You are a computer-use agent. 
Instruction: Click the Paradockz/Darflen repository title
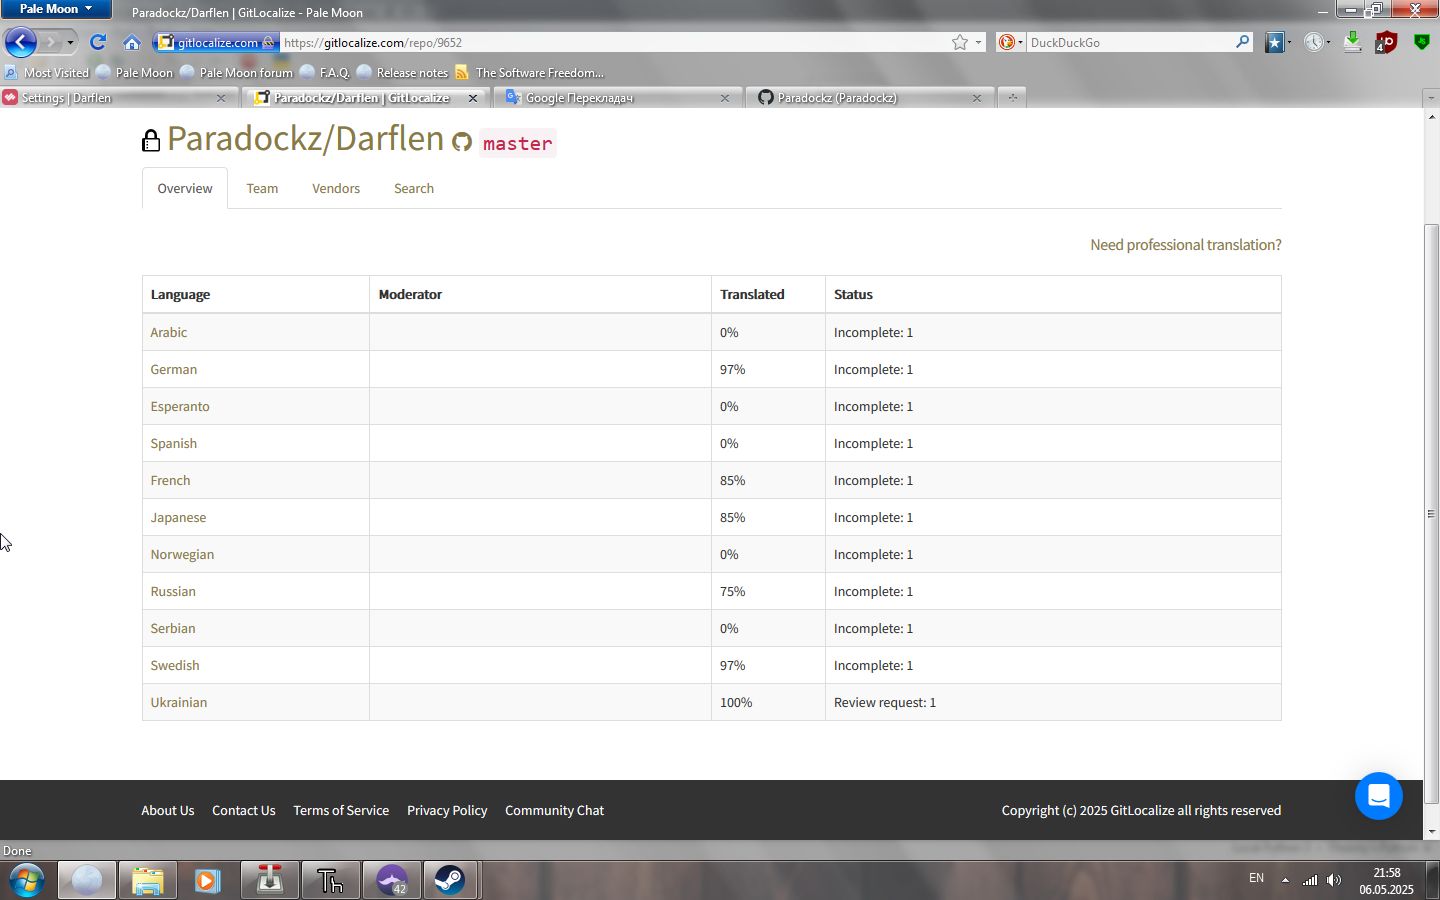pos(305,138)
